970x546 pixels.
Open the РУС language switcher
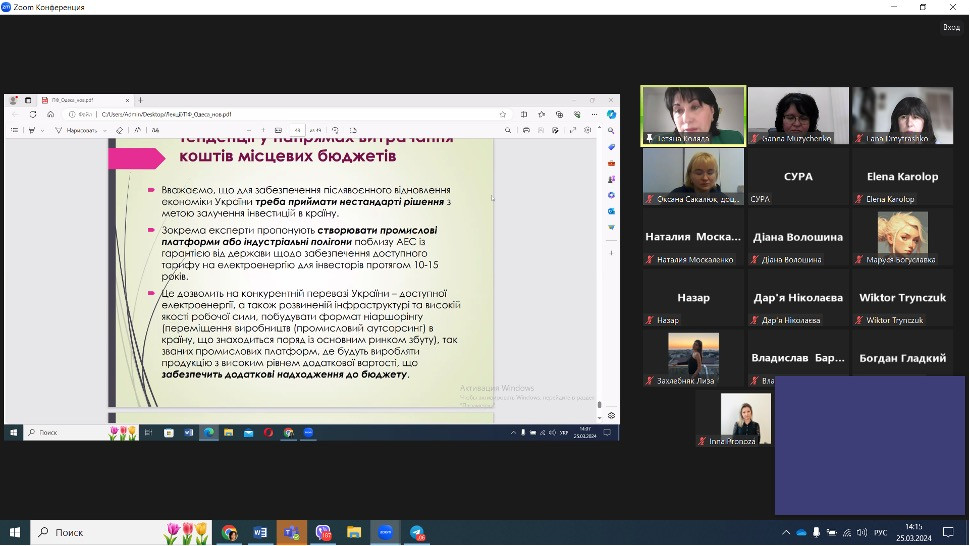[880, 532]
